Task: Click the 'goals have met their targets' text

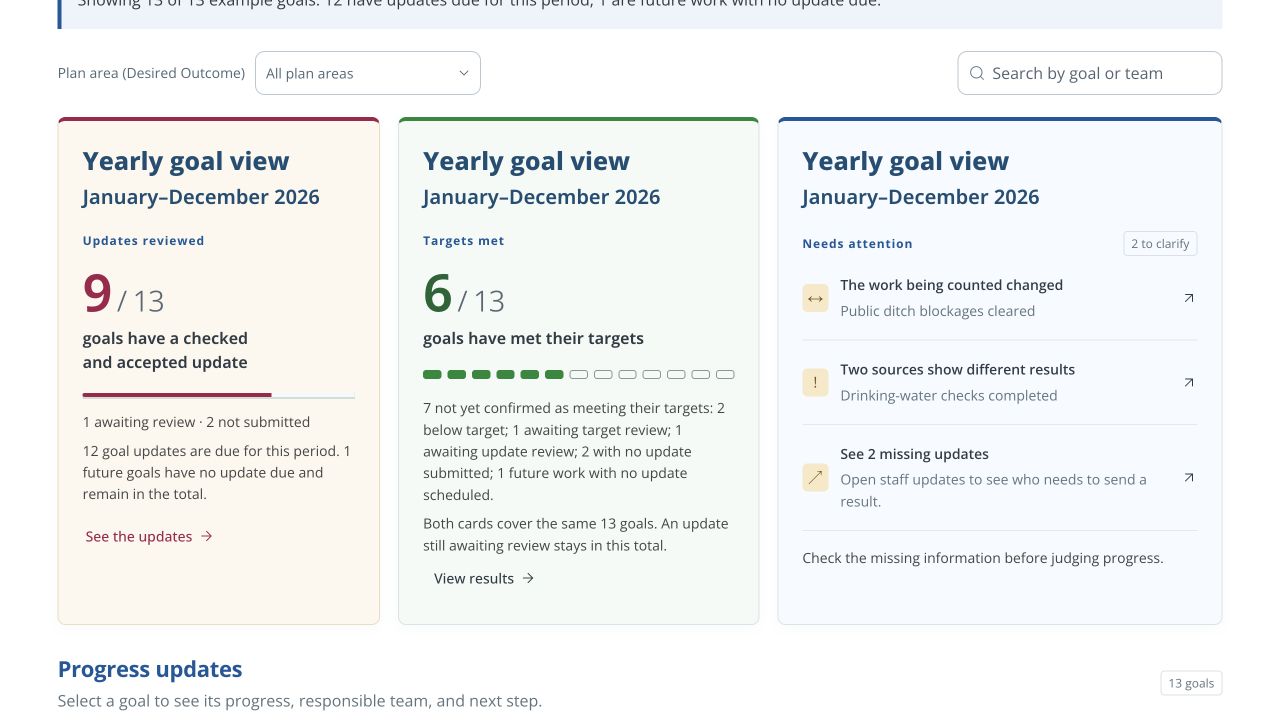Action: pyautogui.click(x=533, y=338)
